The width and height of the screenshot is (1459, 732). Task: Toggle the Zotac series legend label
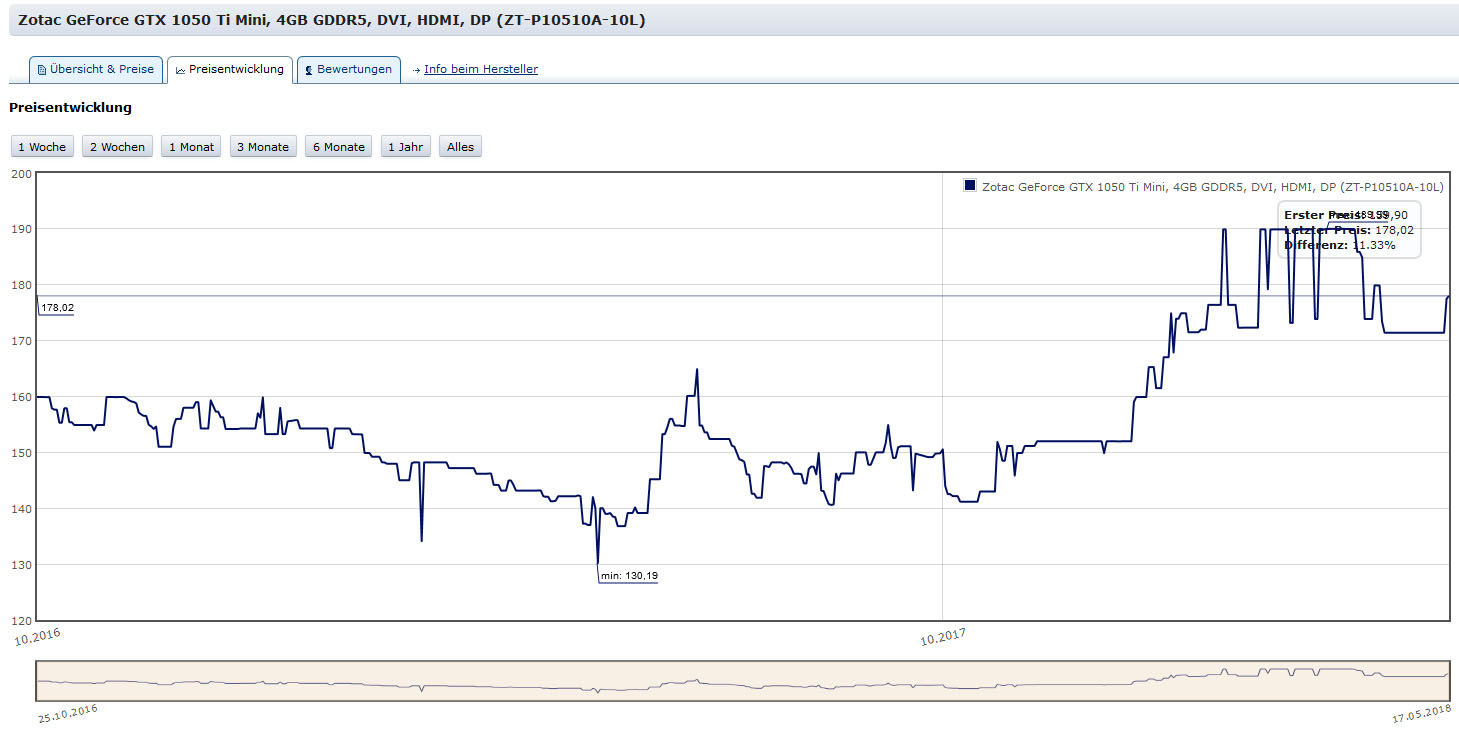[x=1213, y=187]
